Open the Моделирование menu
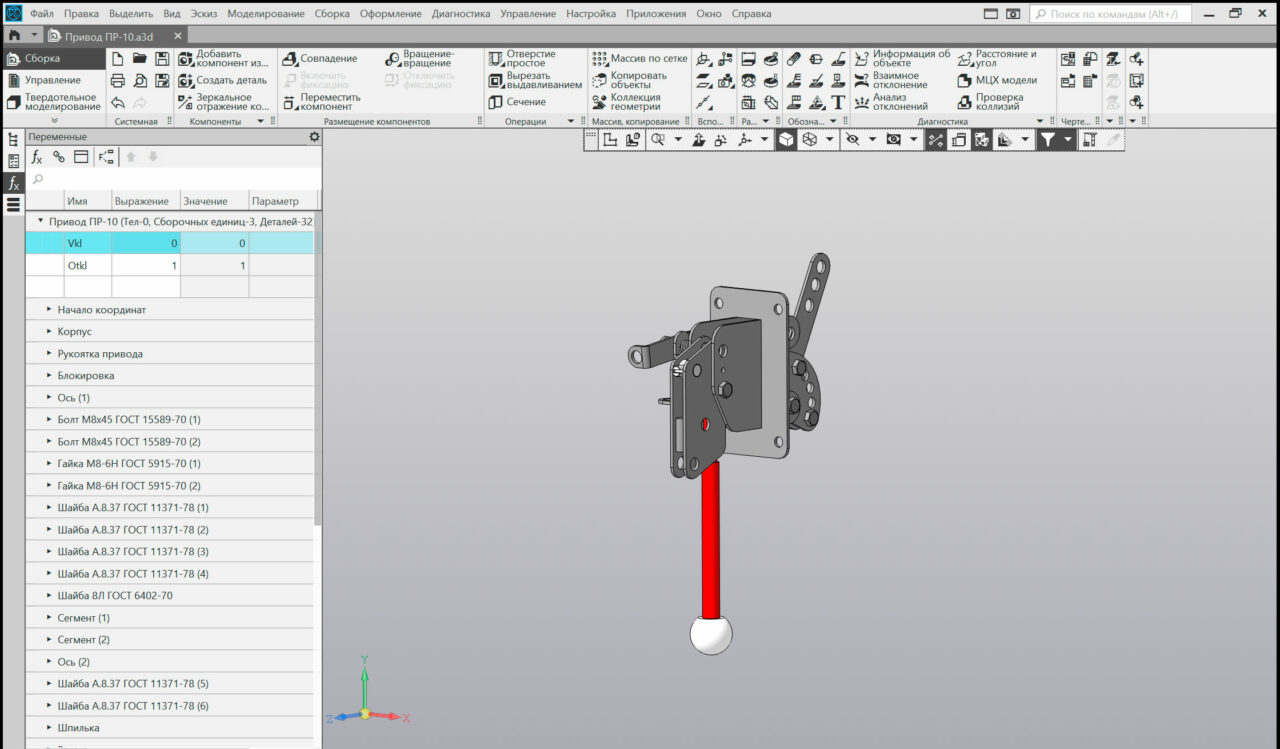This screenshot has height=749, width=1280. pos(265,14)
